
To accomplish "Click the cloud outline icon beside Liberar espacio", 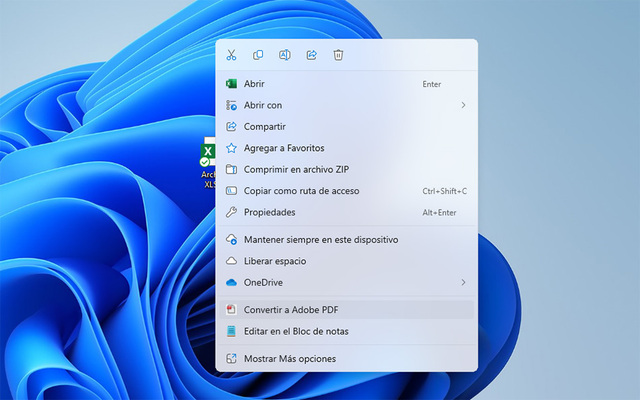I will 231,261.
